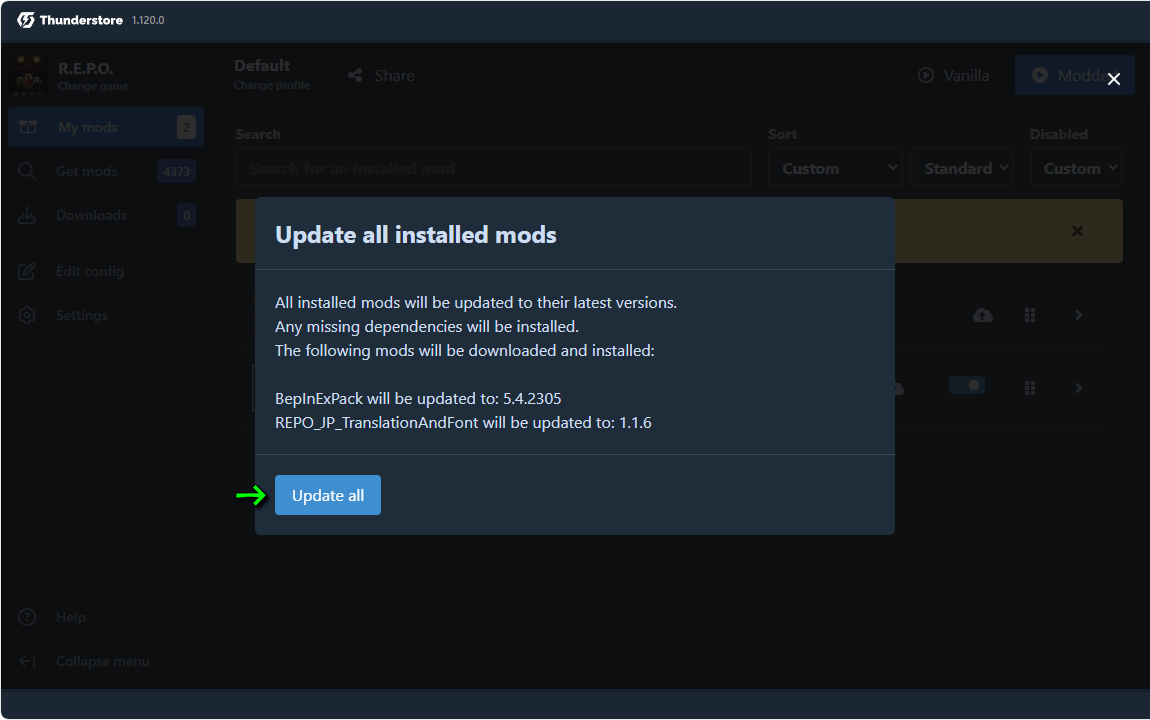Click the Get mods magnifier icon
This screenshot has height=720, width=1150.
pos(27,171)
